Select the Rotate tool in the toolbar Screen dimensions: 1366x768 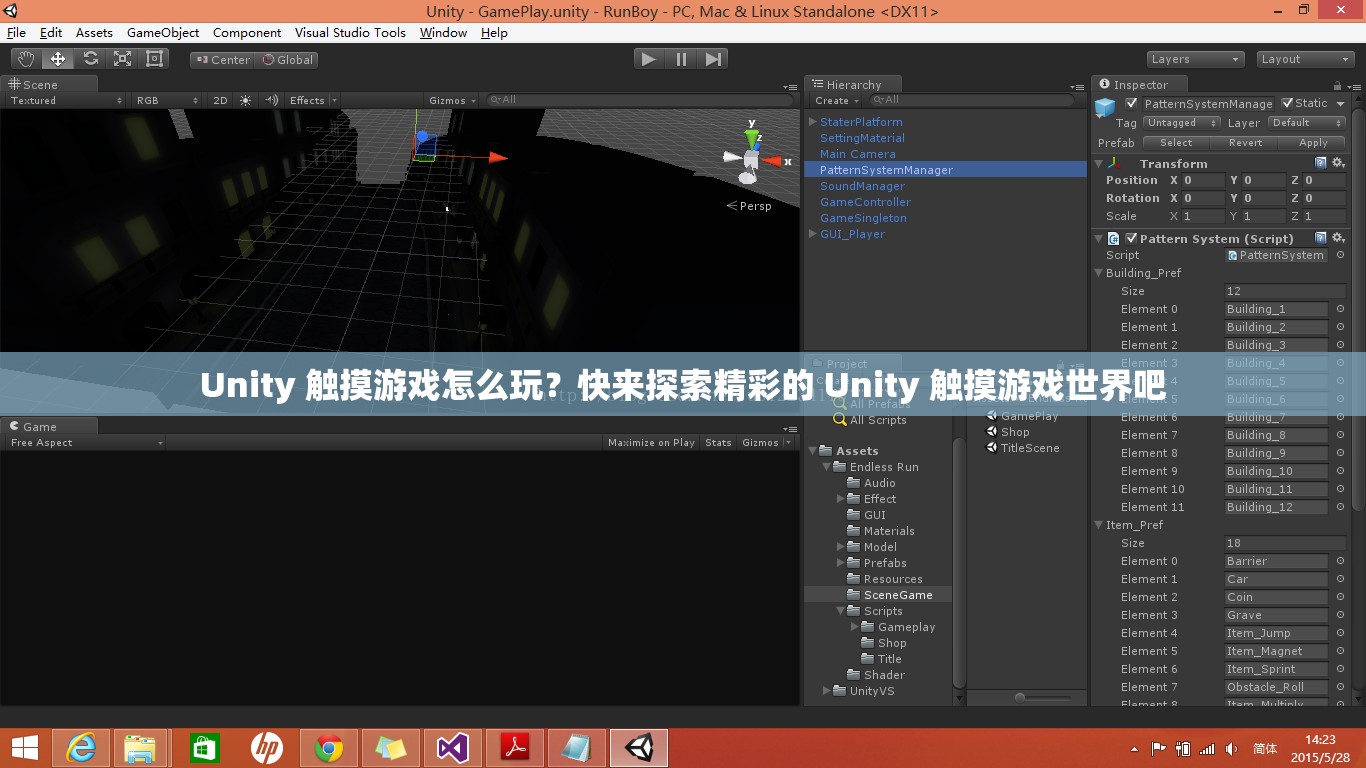pyautogui.click(x=90, y=59)
